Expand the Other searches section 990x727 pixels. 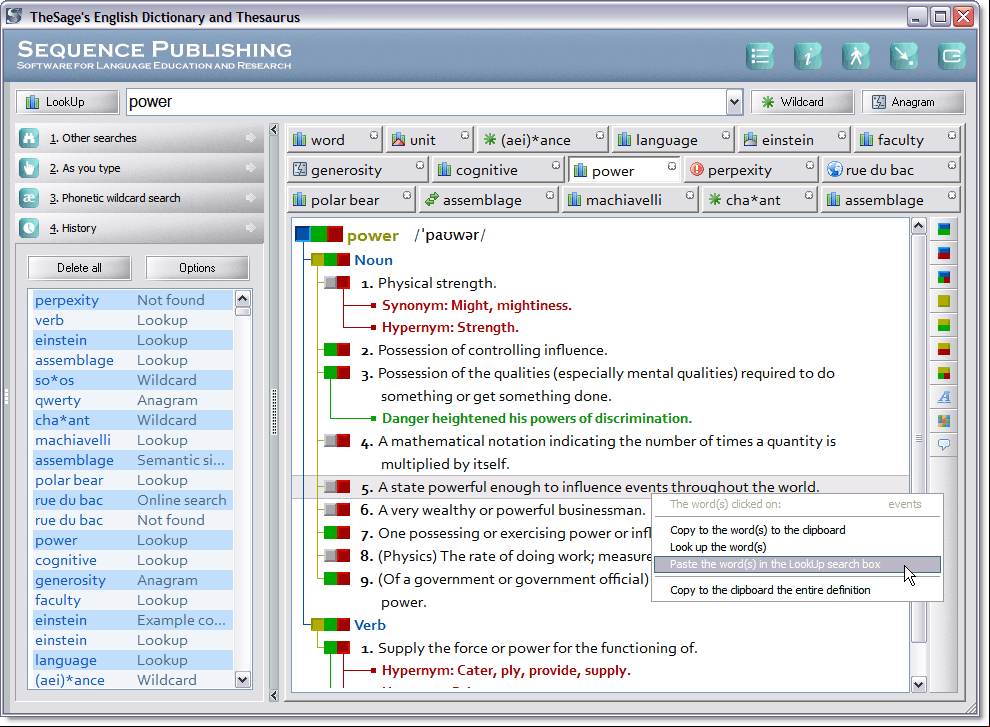251,138
